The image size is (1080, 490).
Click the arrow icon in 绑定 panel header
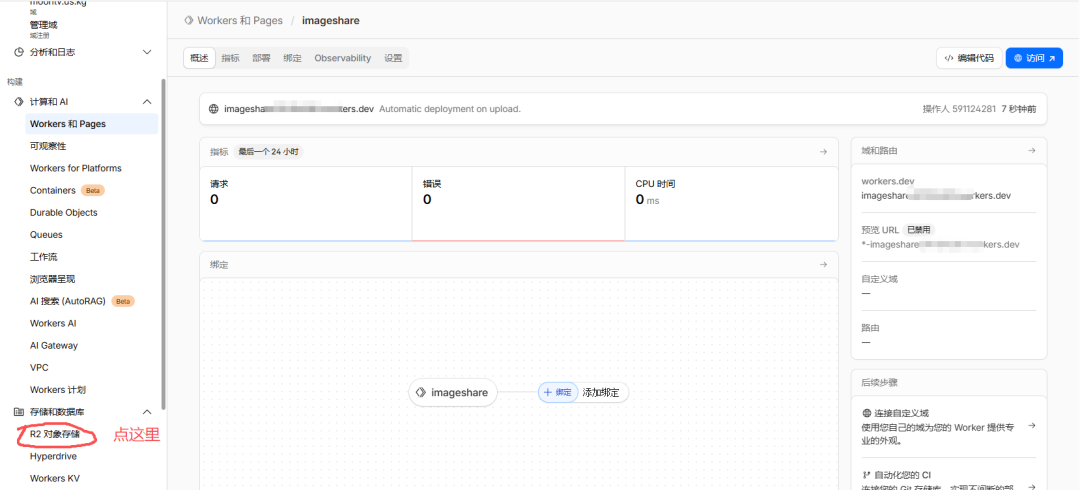click(x=823, y=265)
